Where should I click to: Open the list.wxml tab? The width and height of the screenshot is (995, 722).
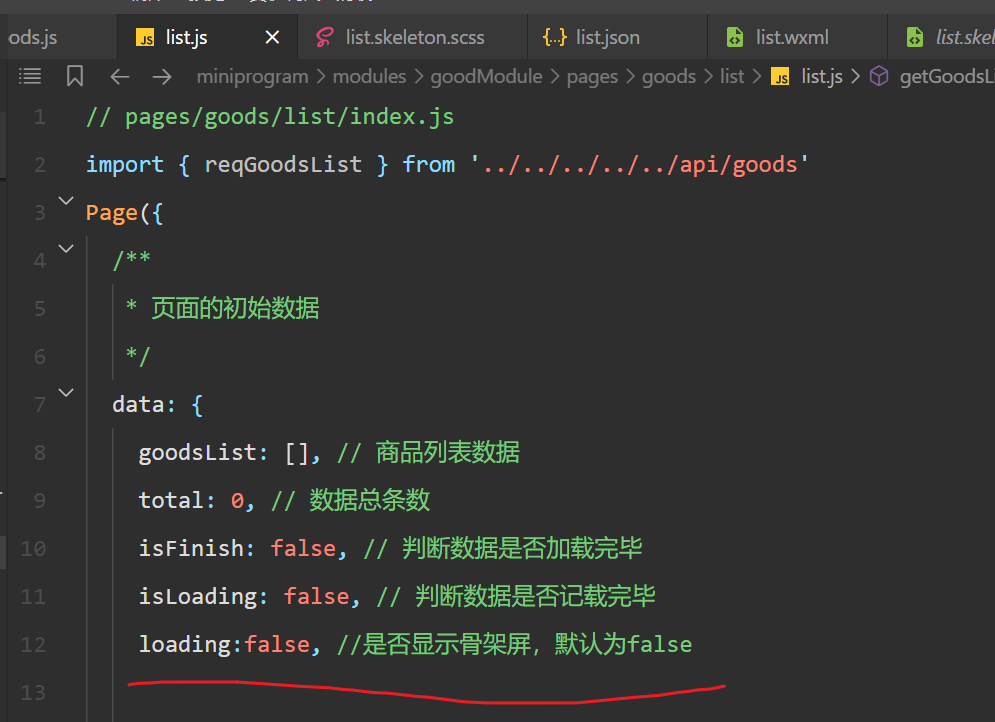792,38
